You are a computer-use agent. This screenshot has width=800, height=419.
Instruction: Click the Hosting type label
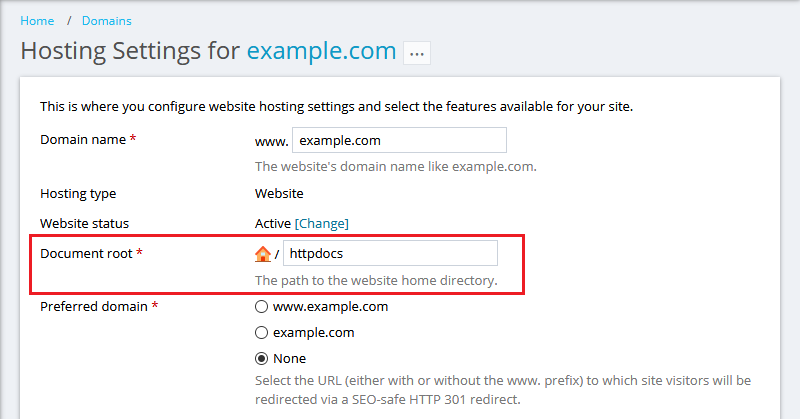[78, 194]
